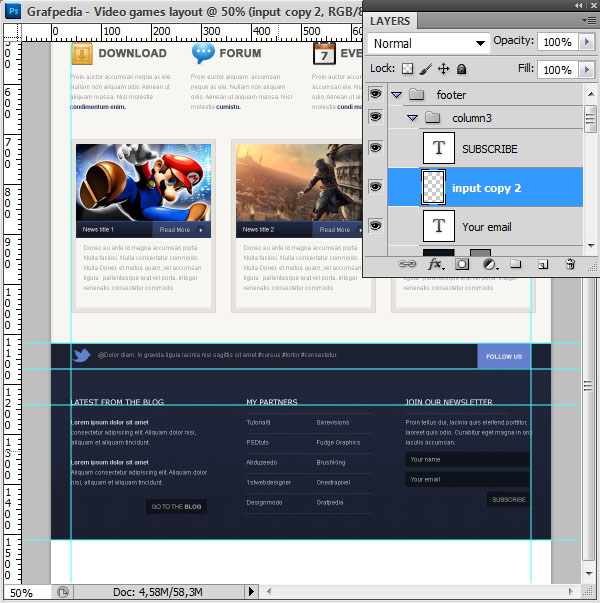Click the Fudge Graphics partner link
Image resolution: width=600 pixels, height=603 pixels.
pos(338,442)
